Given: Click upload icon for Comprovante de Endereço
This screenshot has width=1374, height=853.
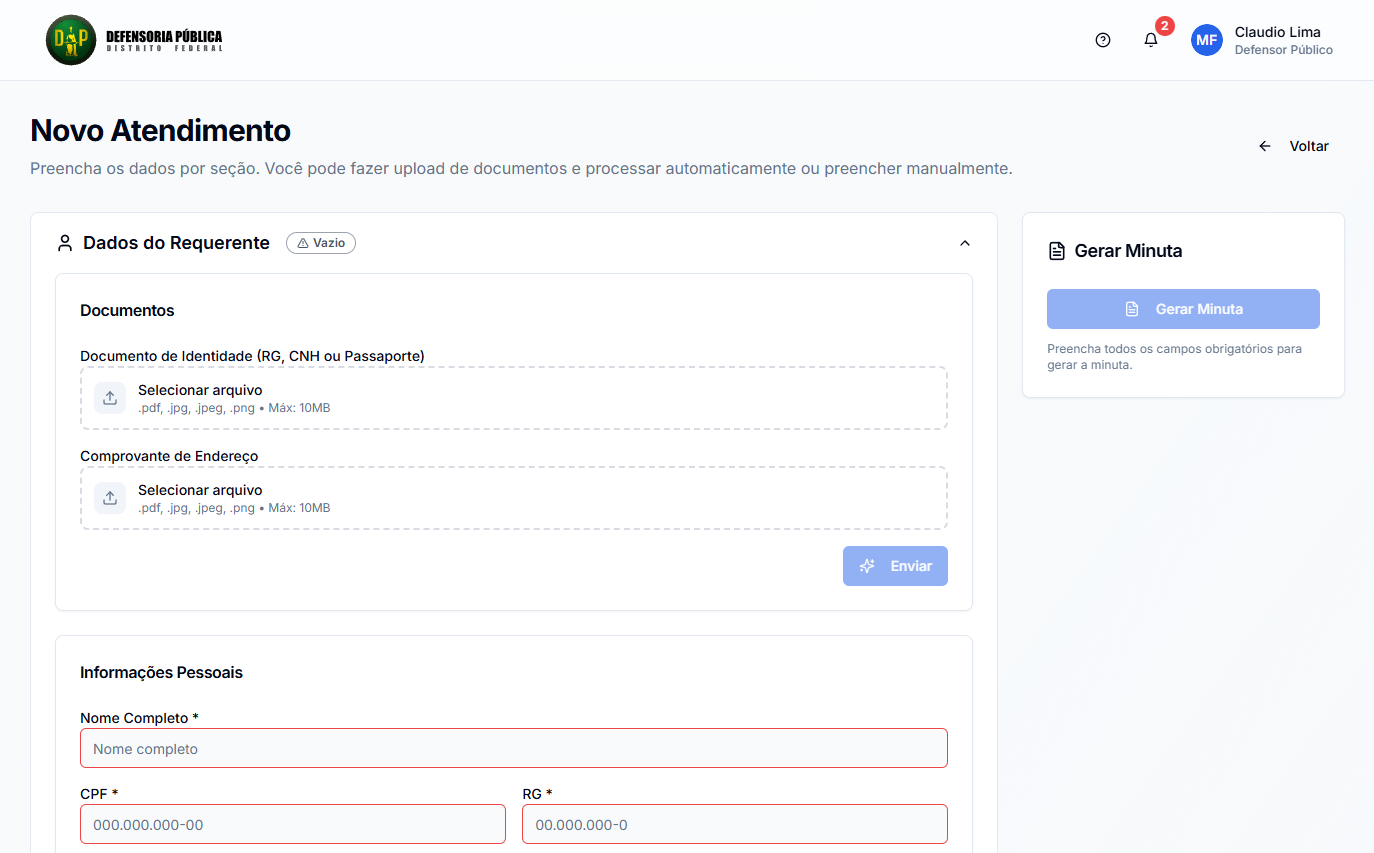Looking at the screenshot, I should (x=110, y=498).
